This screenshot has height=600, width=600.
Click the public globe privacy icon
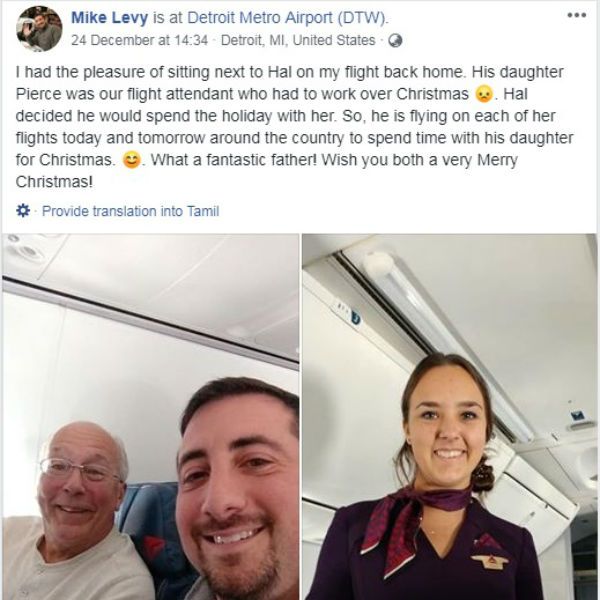click(395, 40)
